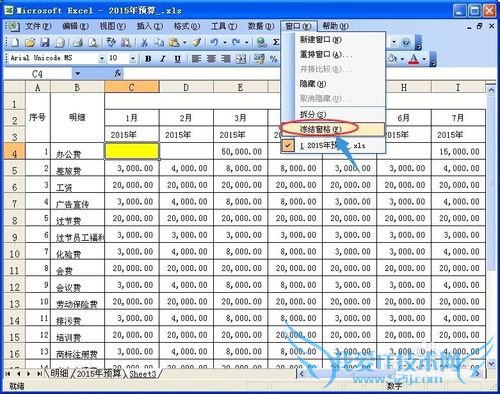
Task: Click the Help question mark icon
Action: pyautogui.click(x=406, y=43)
